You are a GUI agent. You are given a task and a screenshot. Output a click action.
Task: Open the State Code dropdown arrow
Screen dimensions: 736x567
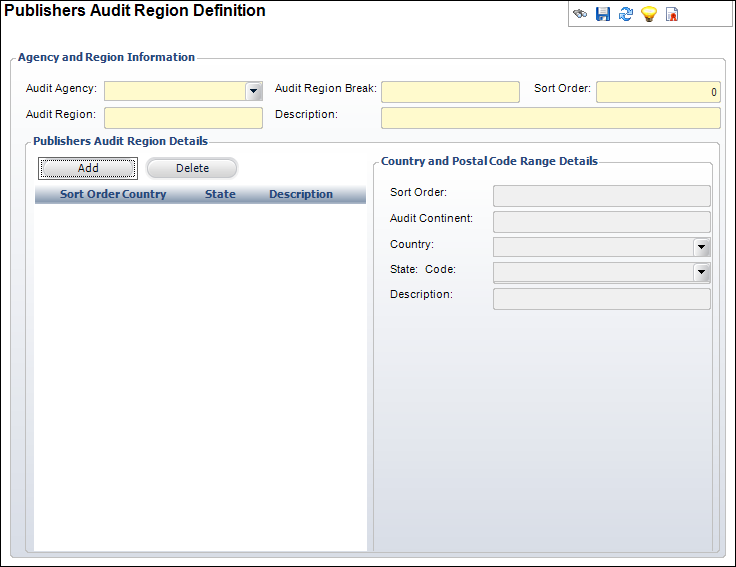pyautogui.click(x=701, y=272)
